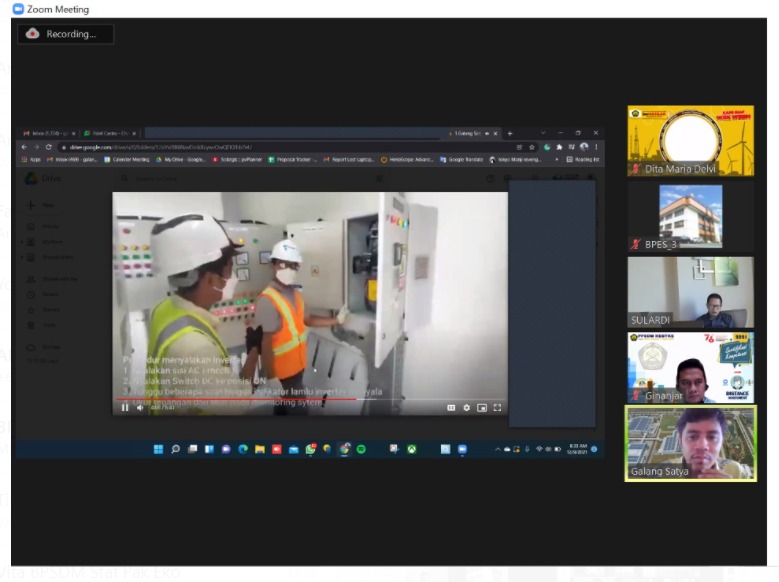Switch to the Galang Chrome tab
This screenshot has width=779, height=582.
[470, 133]
